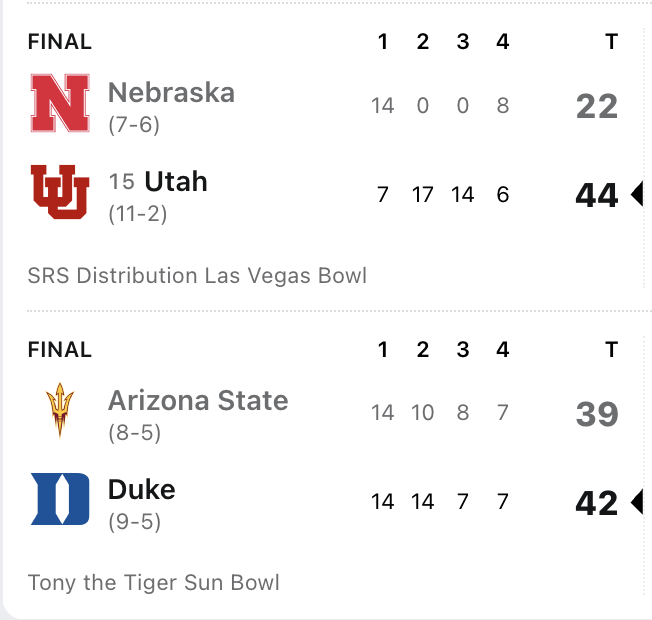Click the winner arrow beside Utah's 44
Screen dimensions: 652x620
point(636,195)
